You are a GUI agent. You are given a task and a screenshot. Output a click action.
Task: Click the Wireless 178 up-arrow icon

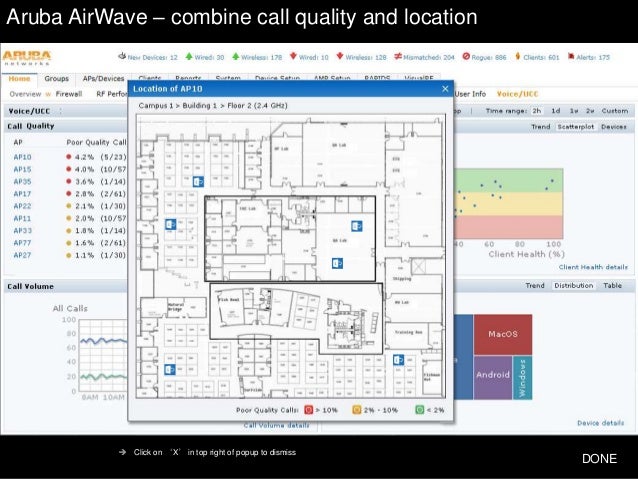[x=236, y=56]
